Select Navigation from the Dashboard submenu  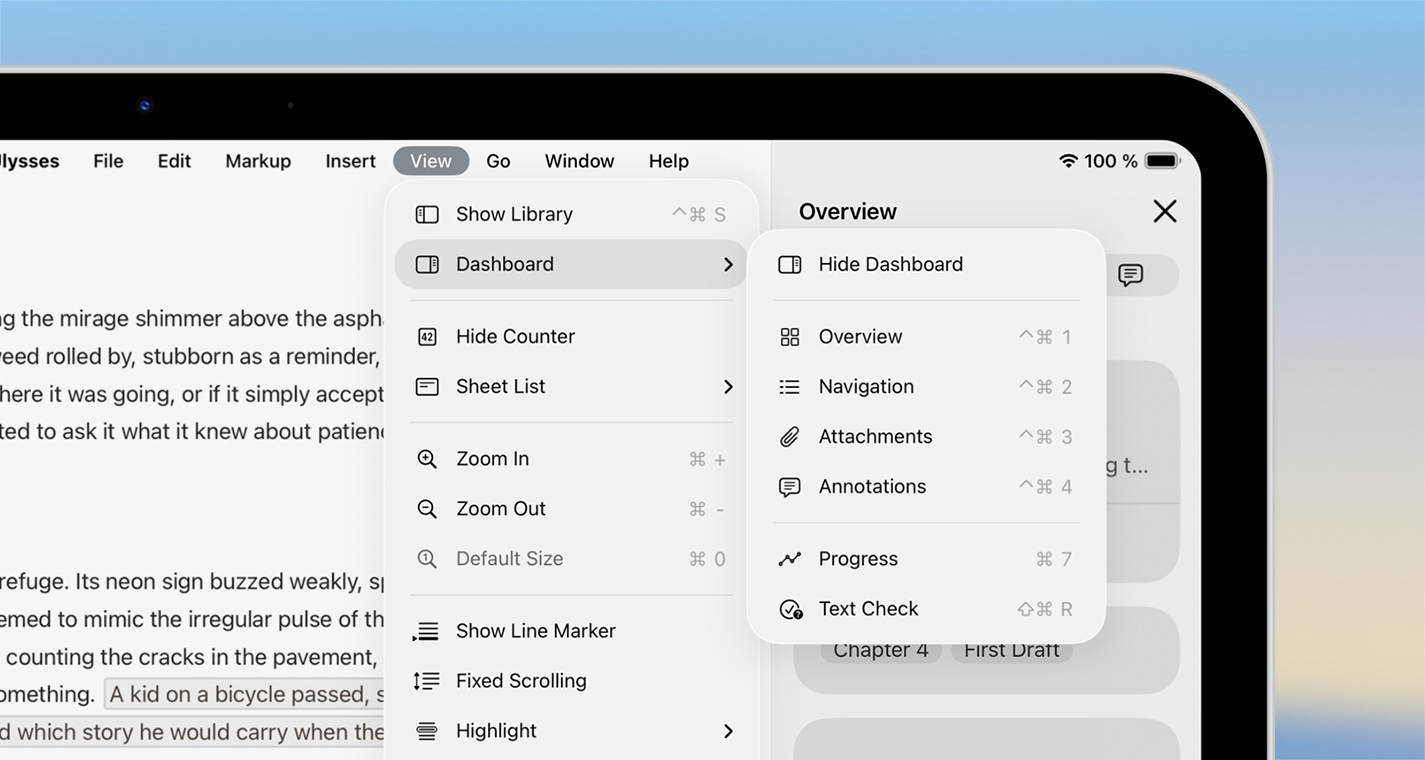tap(866, 387)
